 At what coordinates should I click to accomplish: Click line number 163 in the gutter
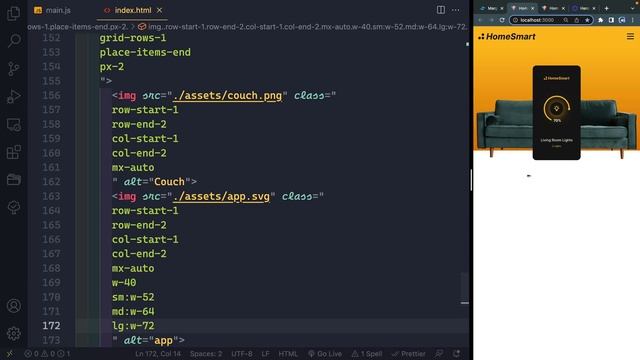pyautogui.click(x=51, y=196)
